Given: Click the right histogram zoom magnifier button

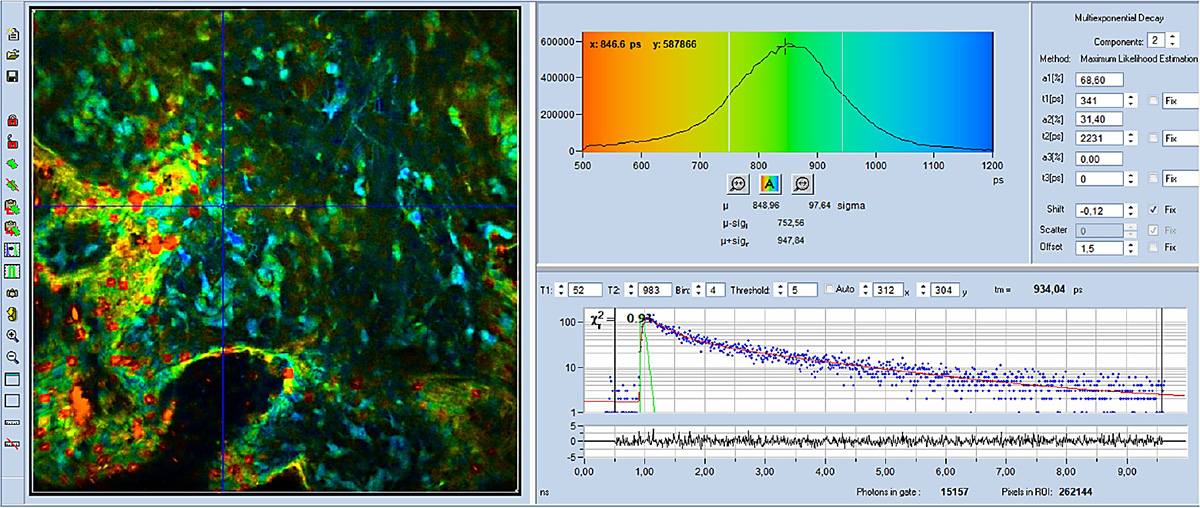Looking at the screenshot, I should [801, 184].
